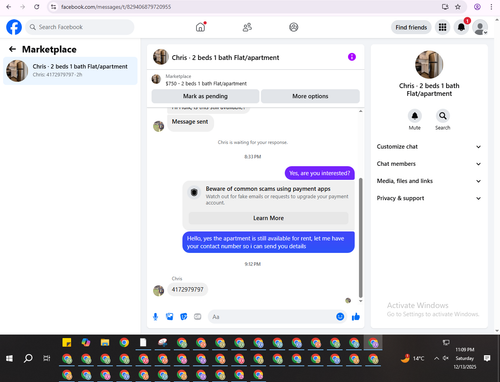This screenshot has height=382, width=500.
Task: Click Learn More on scam warning
Action: (268, 218)
